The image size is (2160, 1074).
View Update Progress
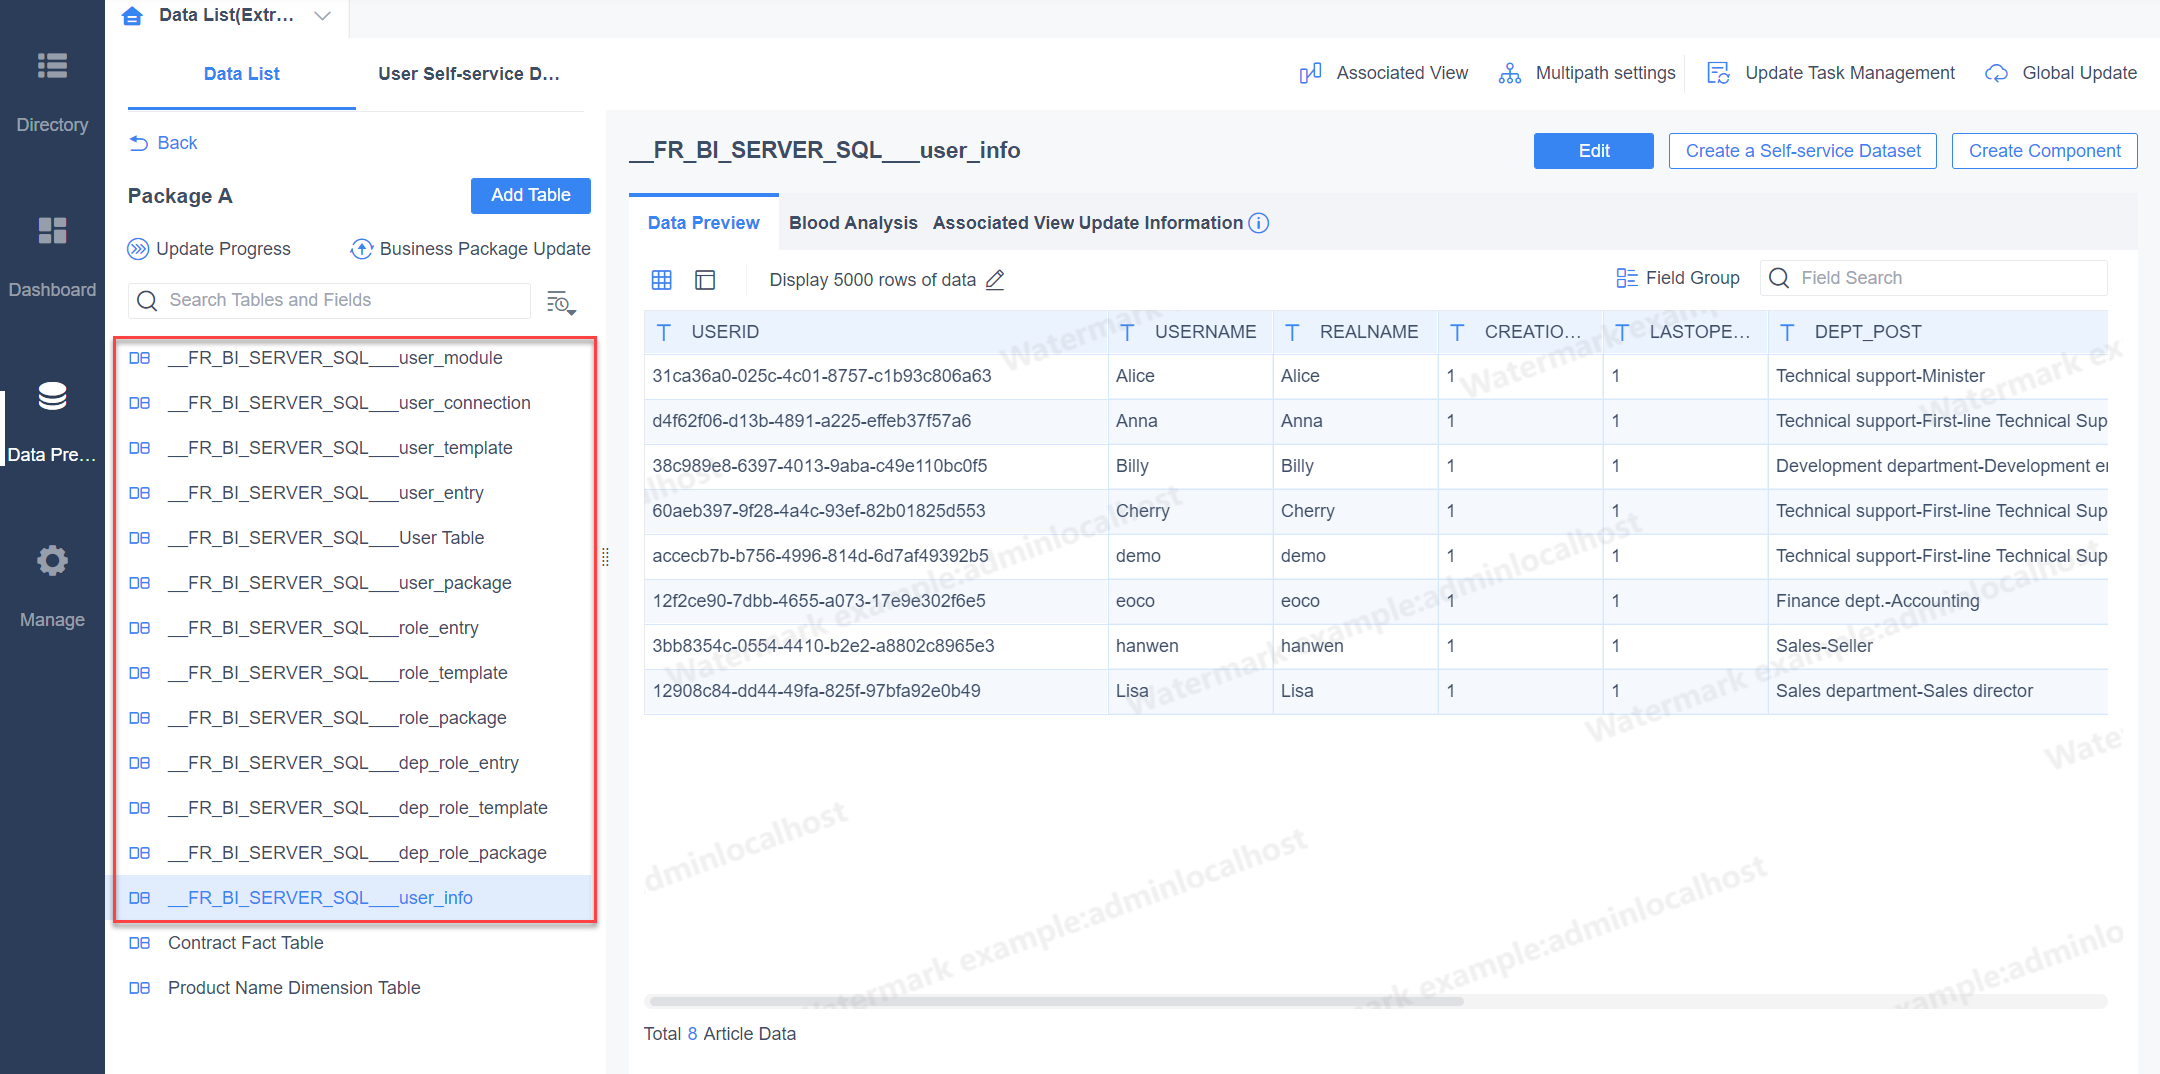coord(209,249)
